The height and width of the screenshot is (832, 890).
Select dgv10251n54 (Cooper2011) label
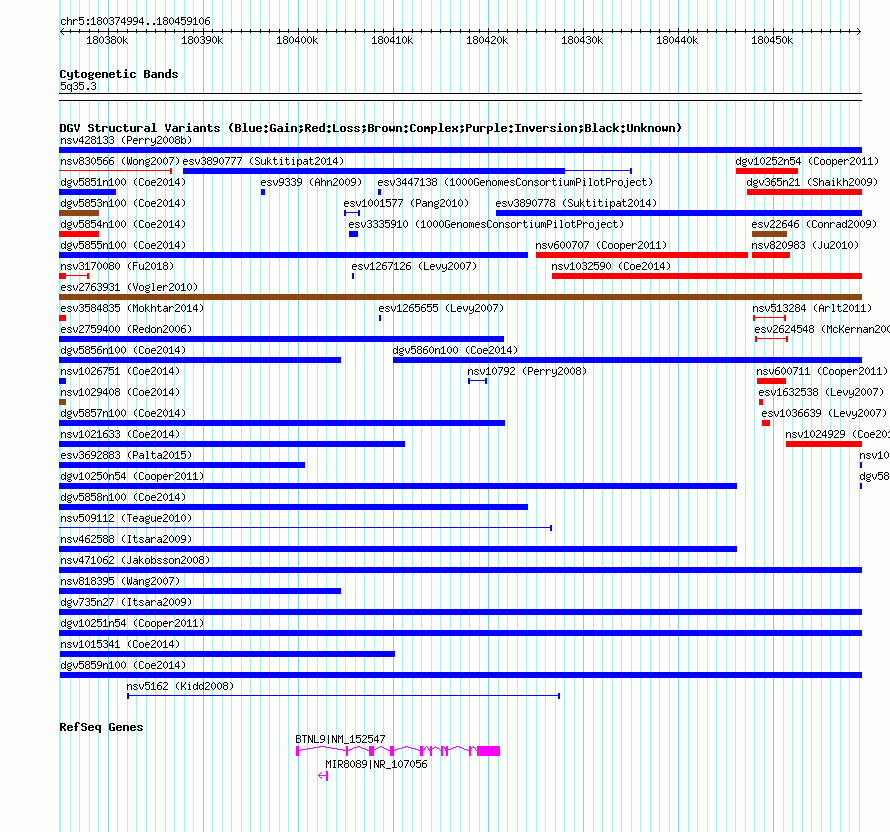coord(132,623)
